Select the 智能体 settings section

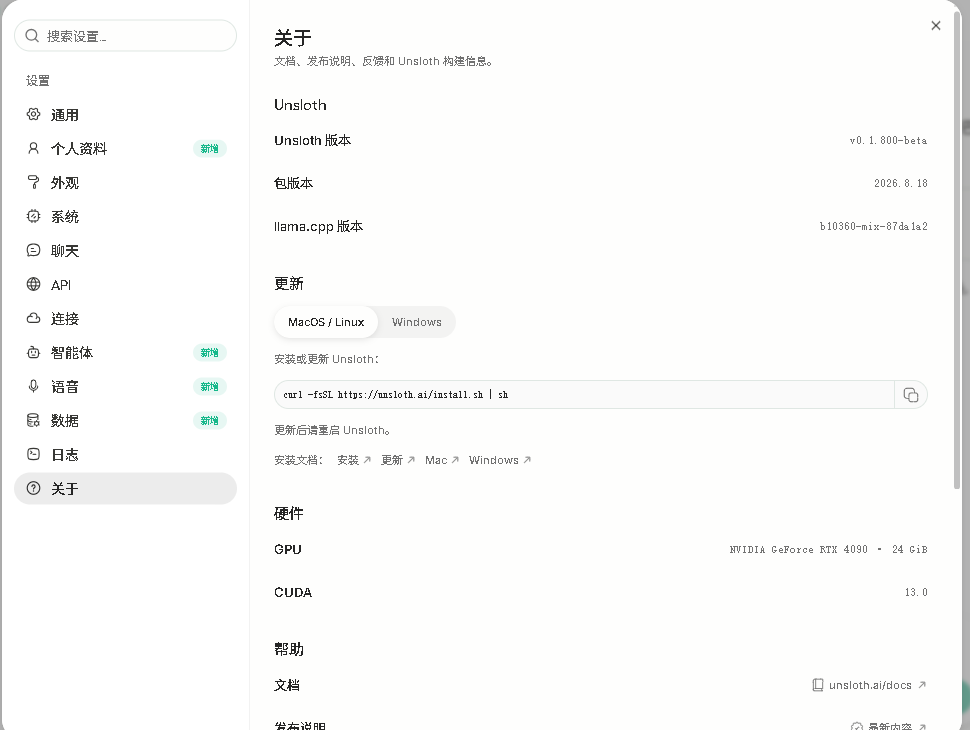(x=126, y=353)
